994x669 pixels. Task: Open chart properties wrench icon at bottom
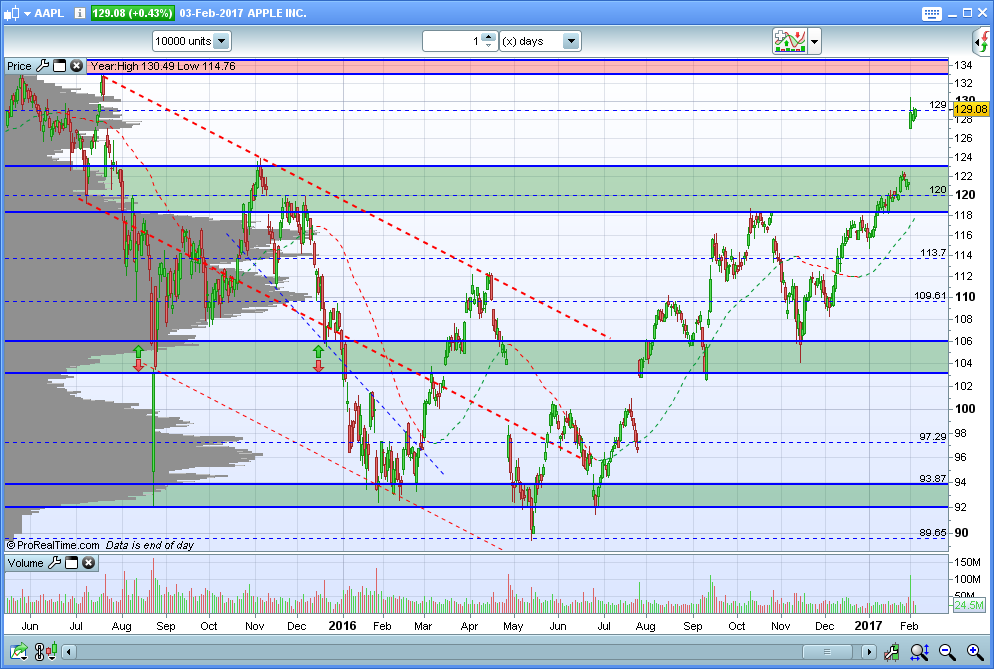pos(891,651)
